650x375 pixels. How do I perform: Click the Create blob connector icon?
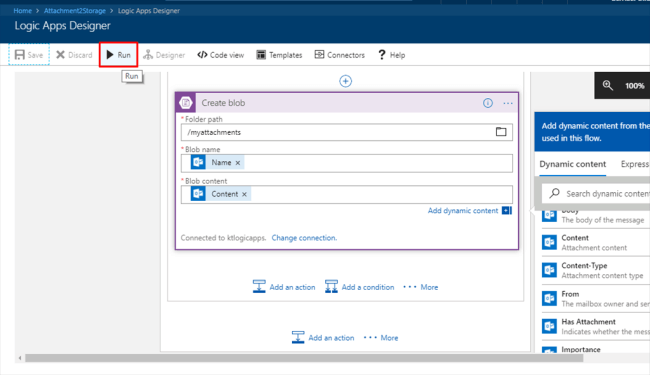186,102
